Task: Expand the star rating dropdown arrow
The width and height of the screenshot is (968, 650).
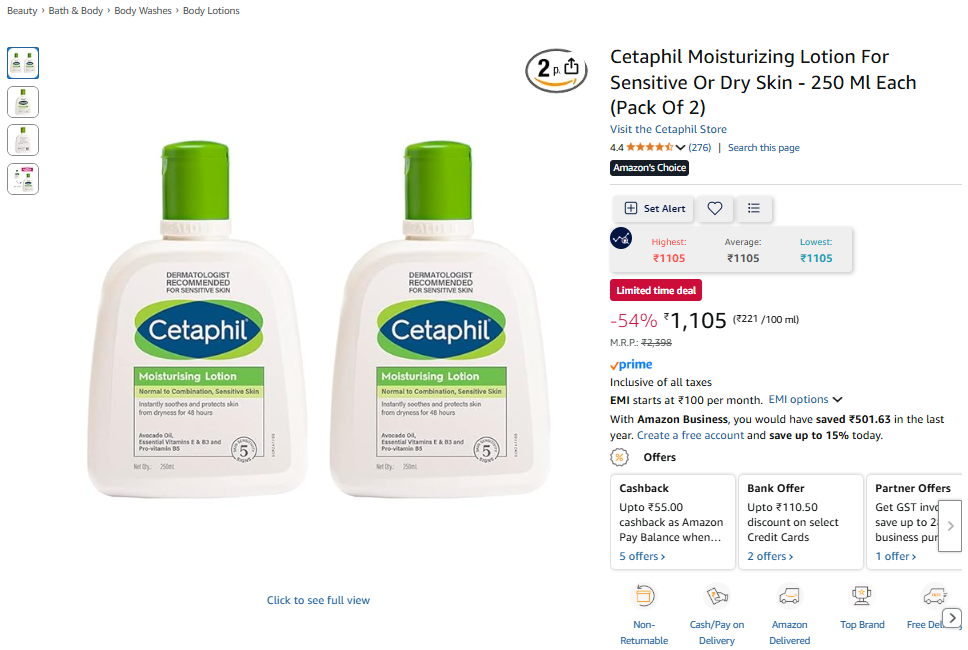Action: click(x=680, y=148)
